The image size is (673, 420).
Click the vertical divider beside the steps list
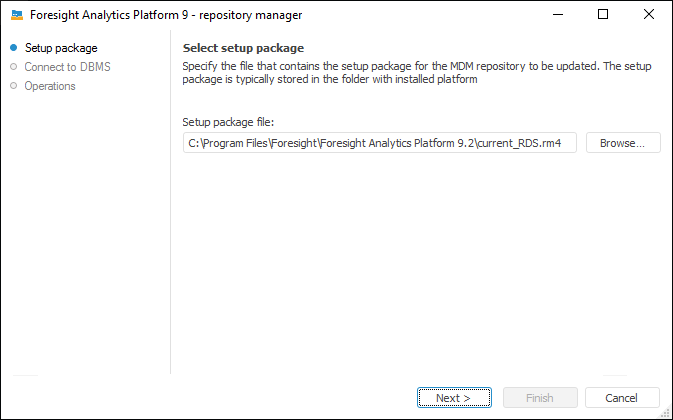pyautogui.click(x=171, y=200)
